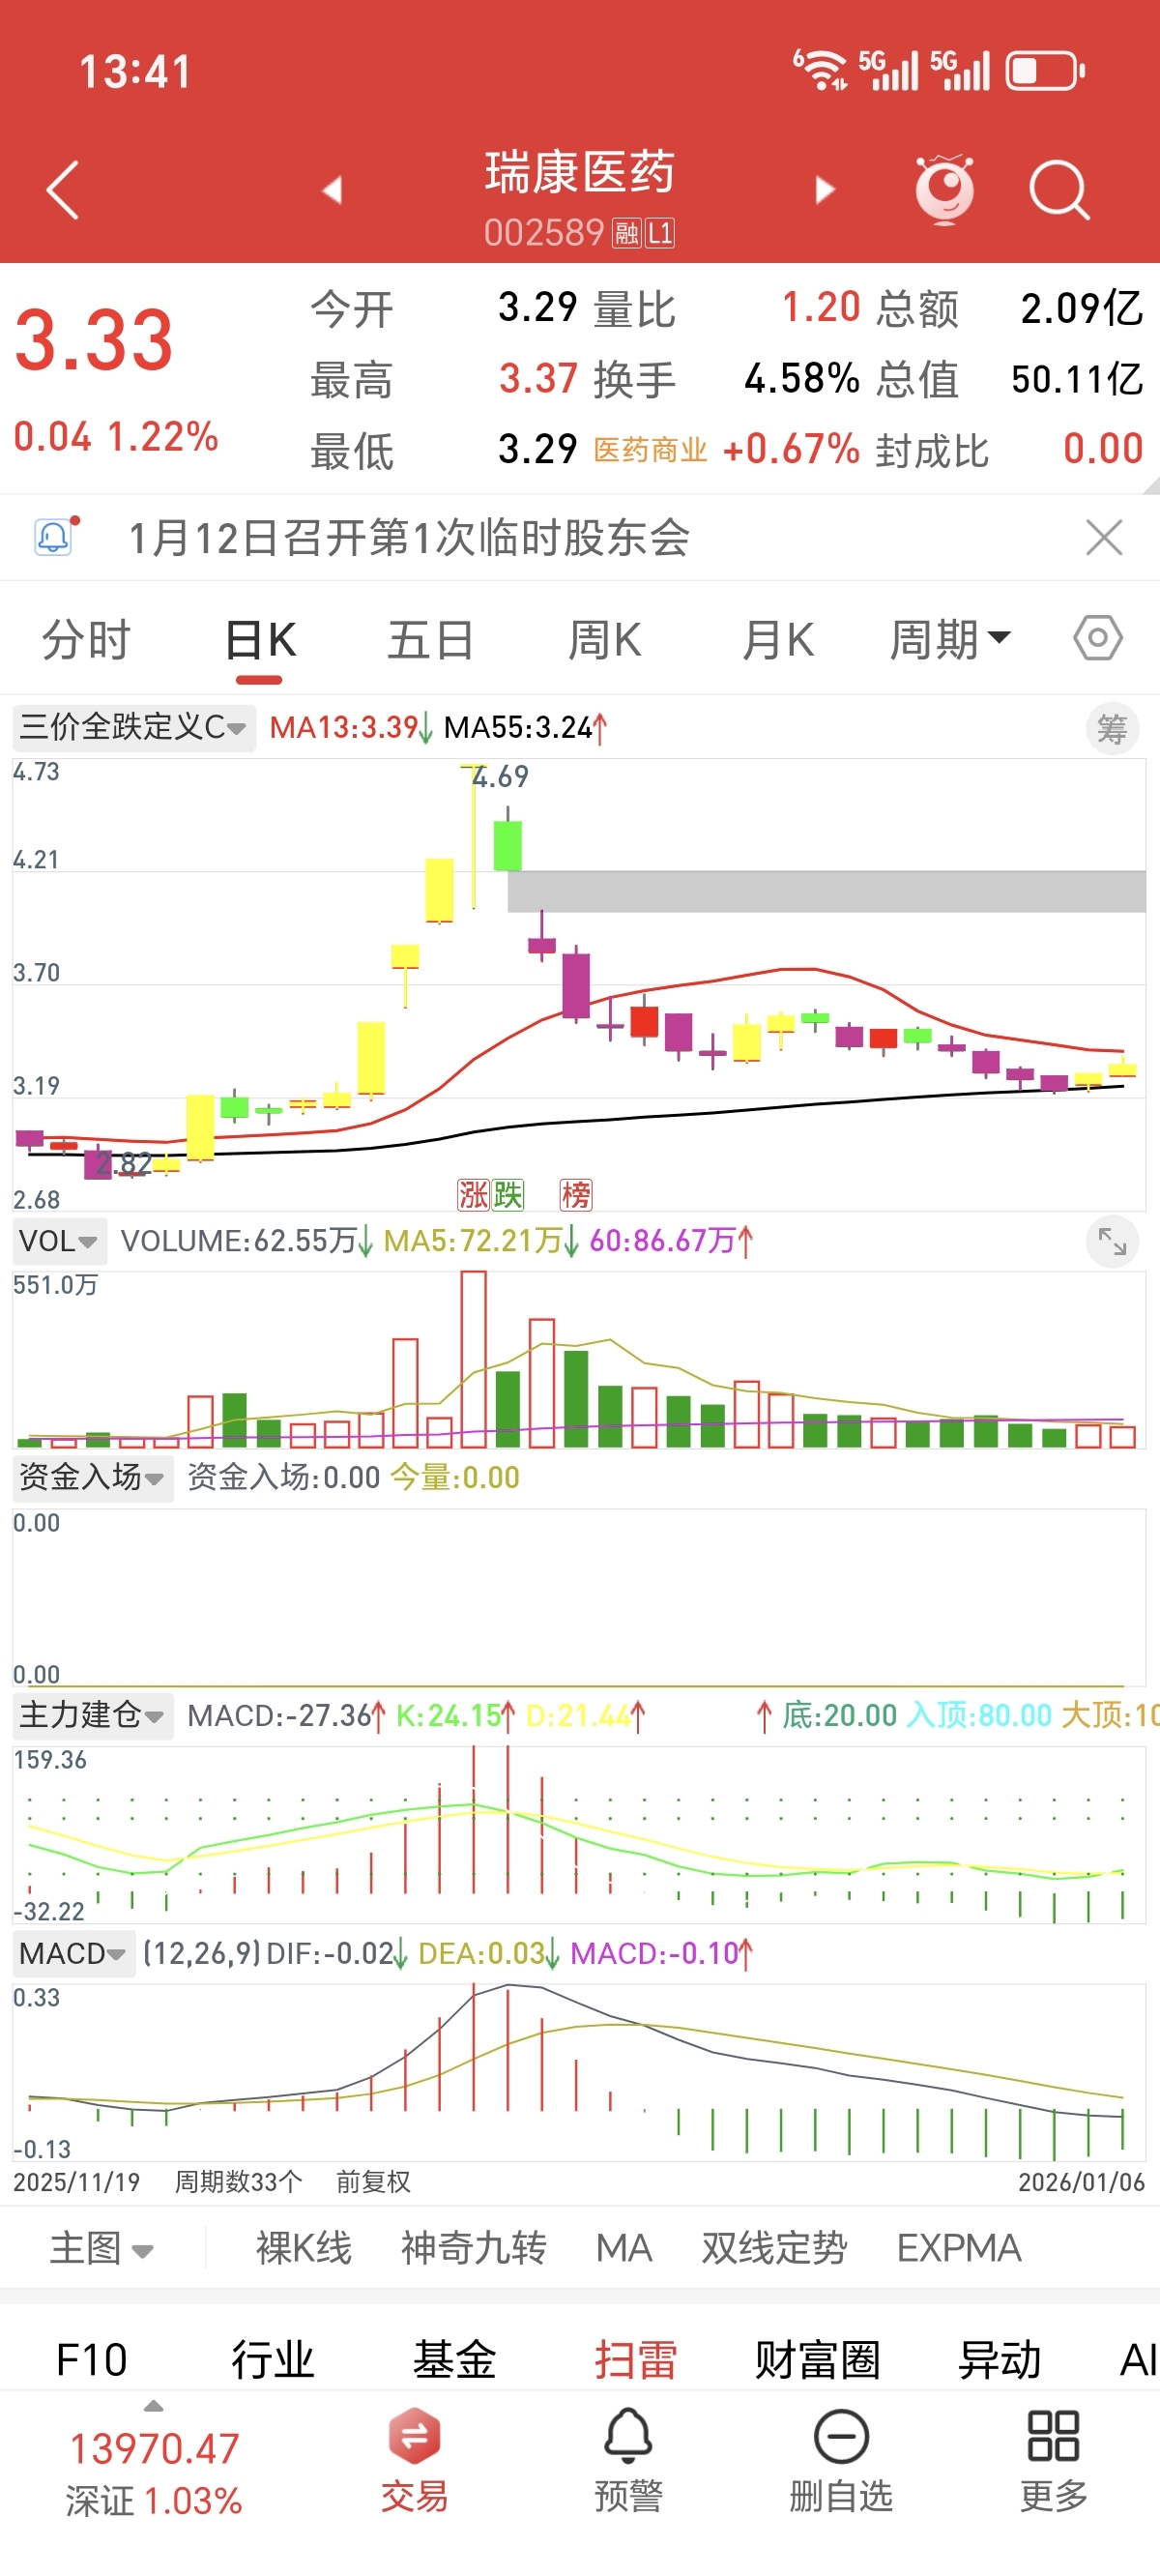Open the 更多 more grid icon
Image resolution: width=1160 pixels, height=2576 pixels.
(1054, 2461)
